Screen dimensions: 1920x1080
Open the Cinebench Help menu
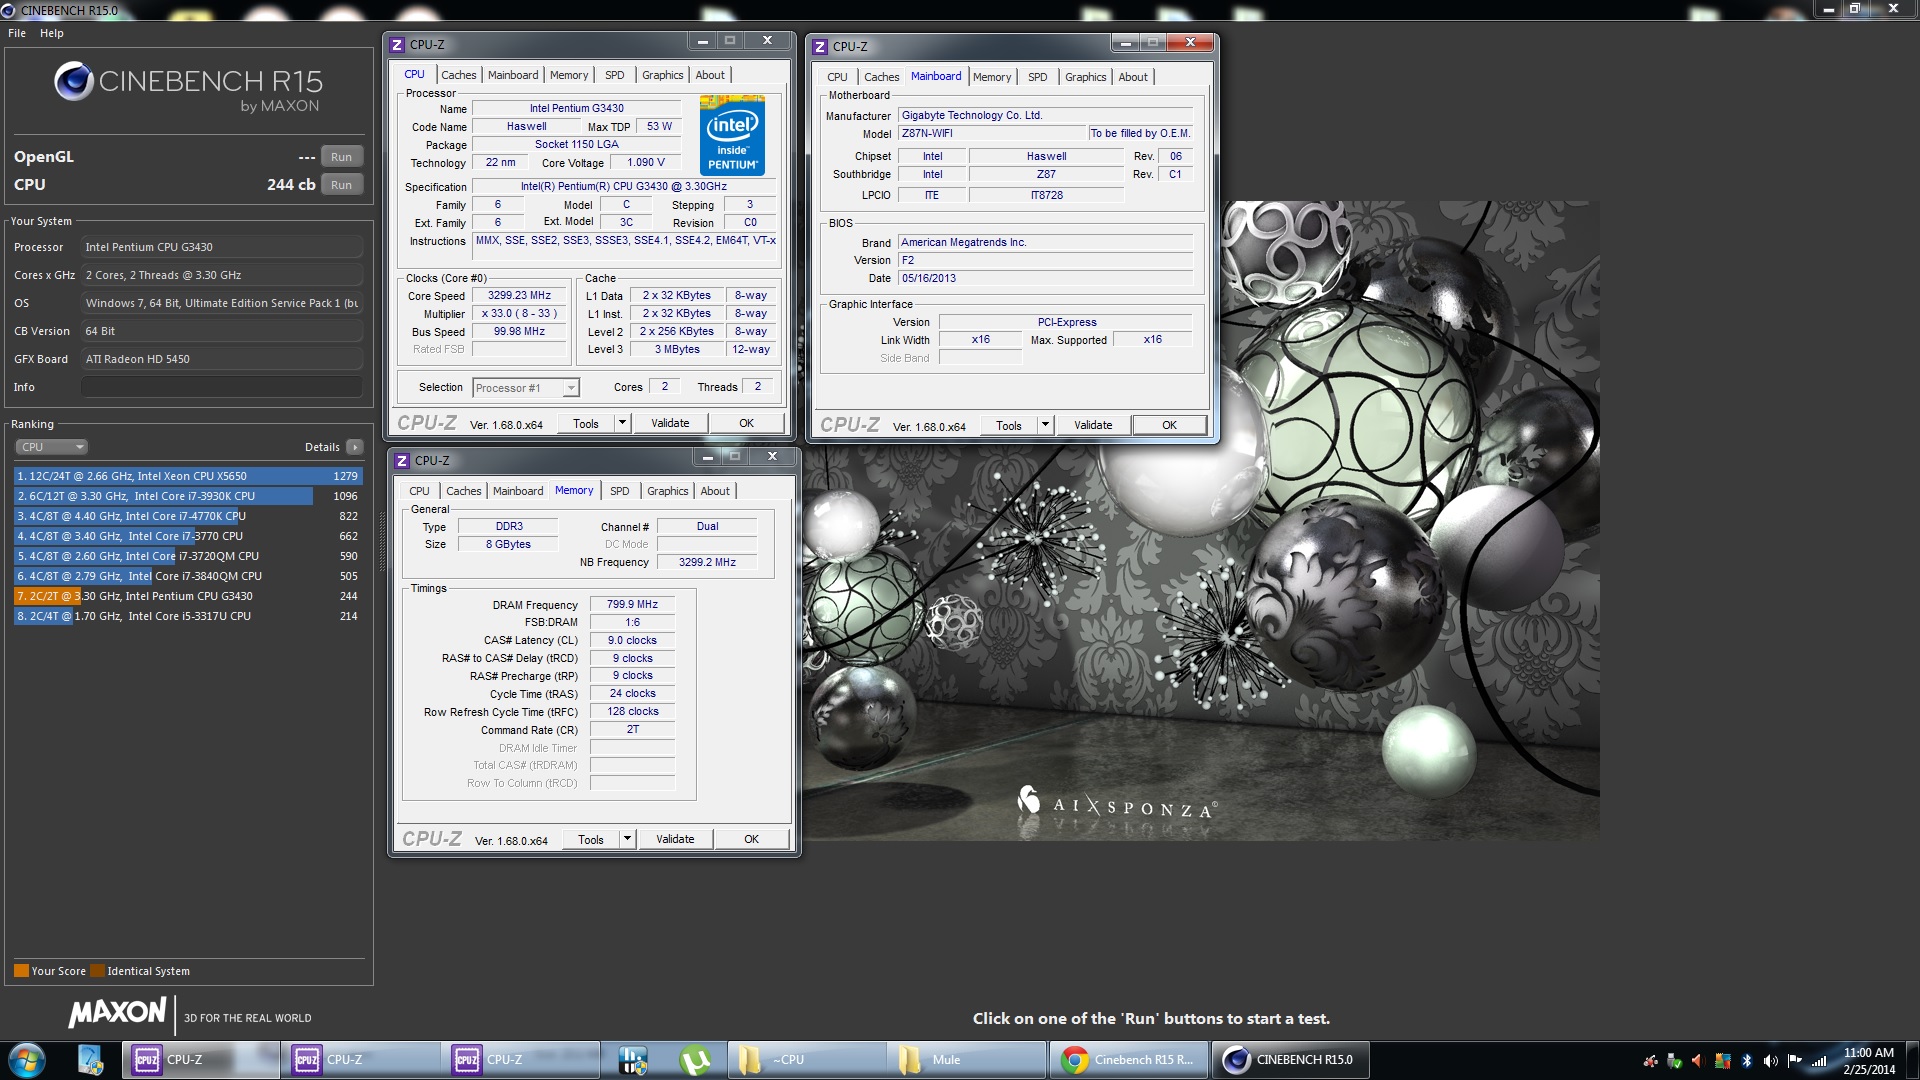pyautogui.click(x=52, y=33)
